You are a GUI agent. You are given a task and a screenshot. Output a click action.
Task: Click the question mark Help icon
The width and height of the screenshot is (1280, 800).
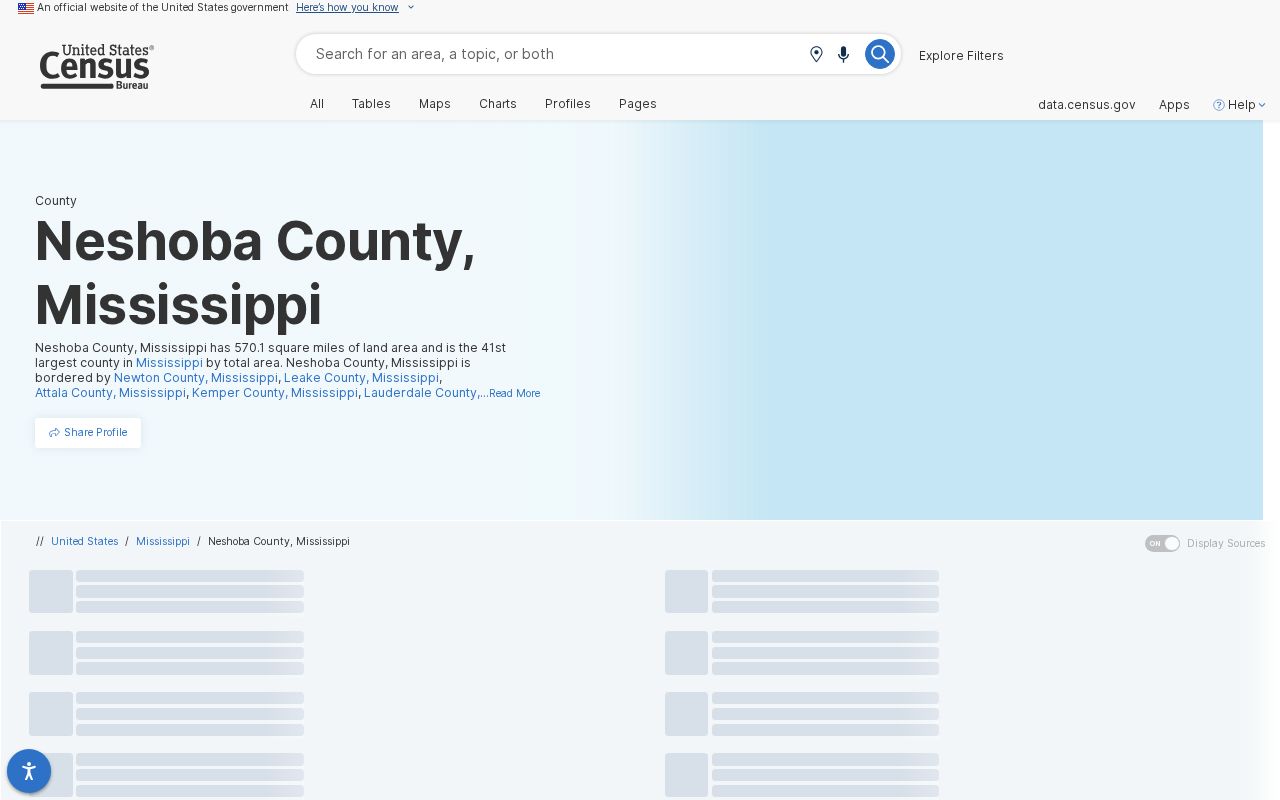pyautogui.click(x=1219, y=105)
